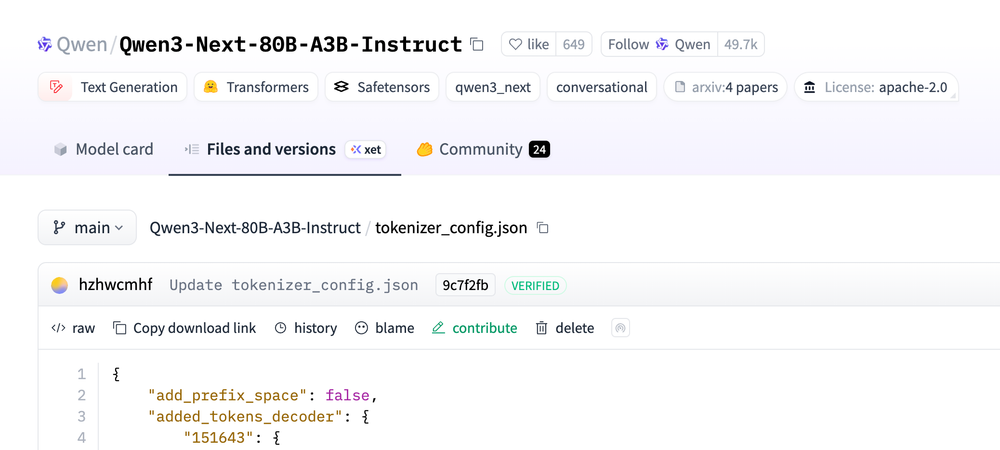Copy model name using the copy icon

(x=477, y=44)
